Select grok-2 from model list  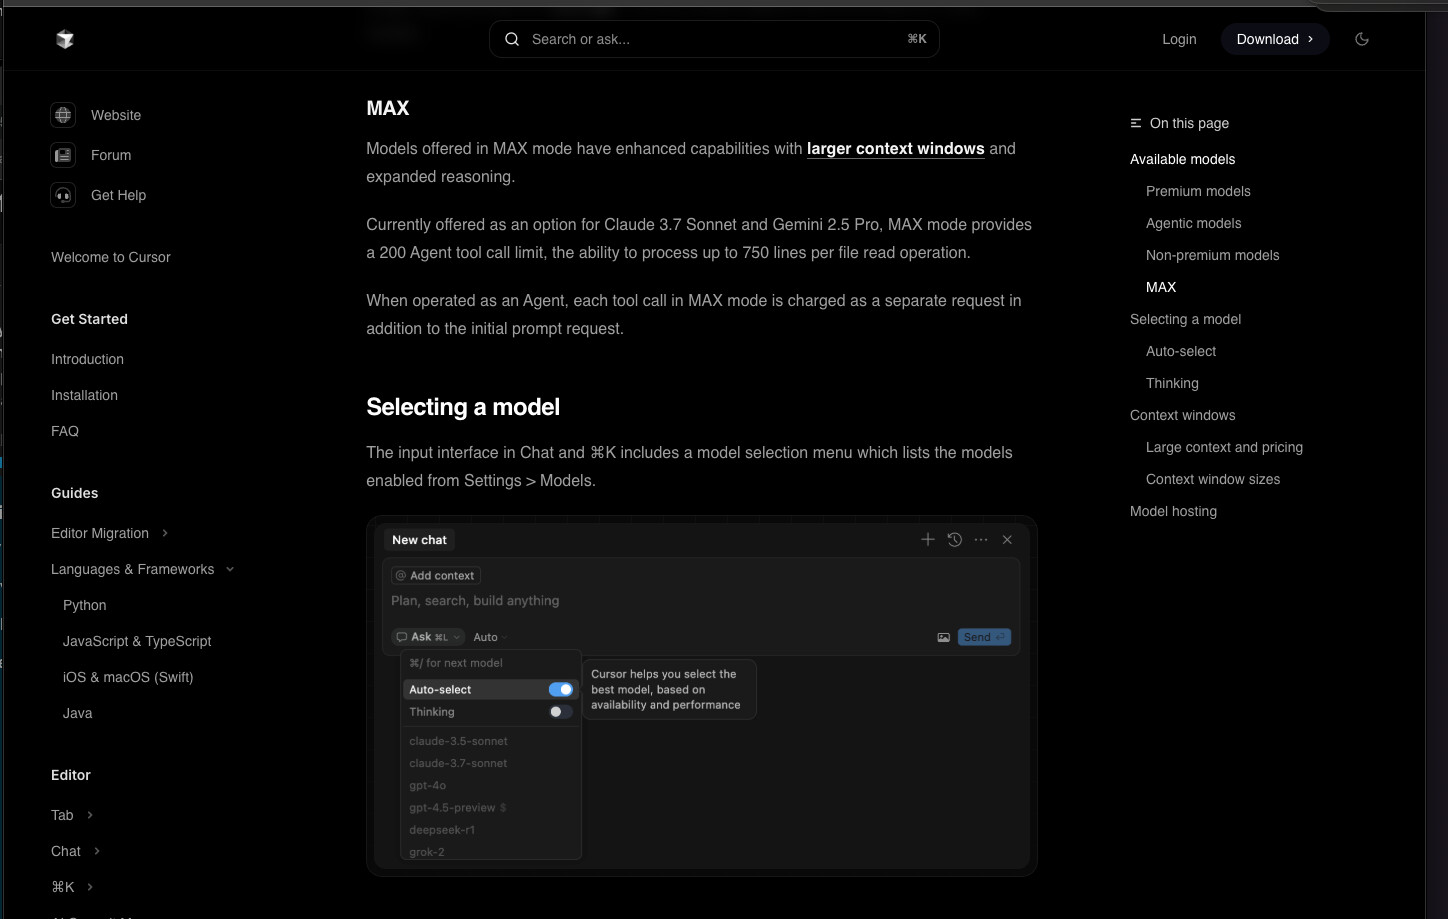[427, 852]
